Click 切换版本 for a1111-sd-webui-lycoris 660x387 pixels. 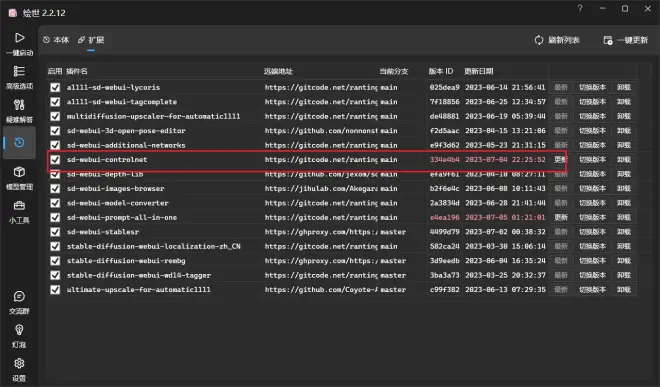pyautogui.click(x=592, y=88)
